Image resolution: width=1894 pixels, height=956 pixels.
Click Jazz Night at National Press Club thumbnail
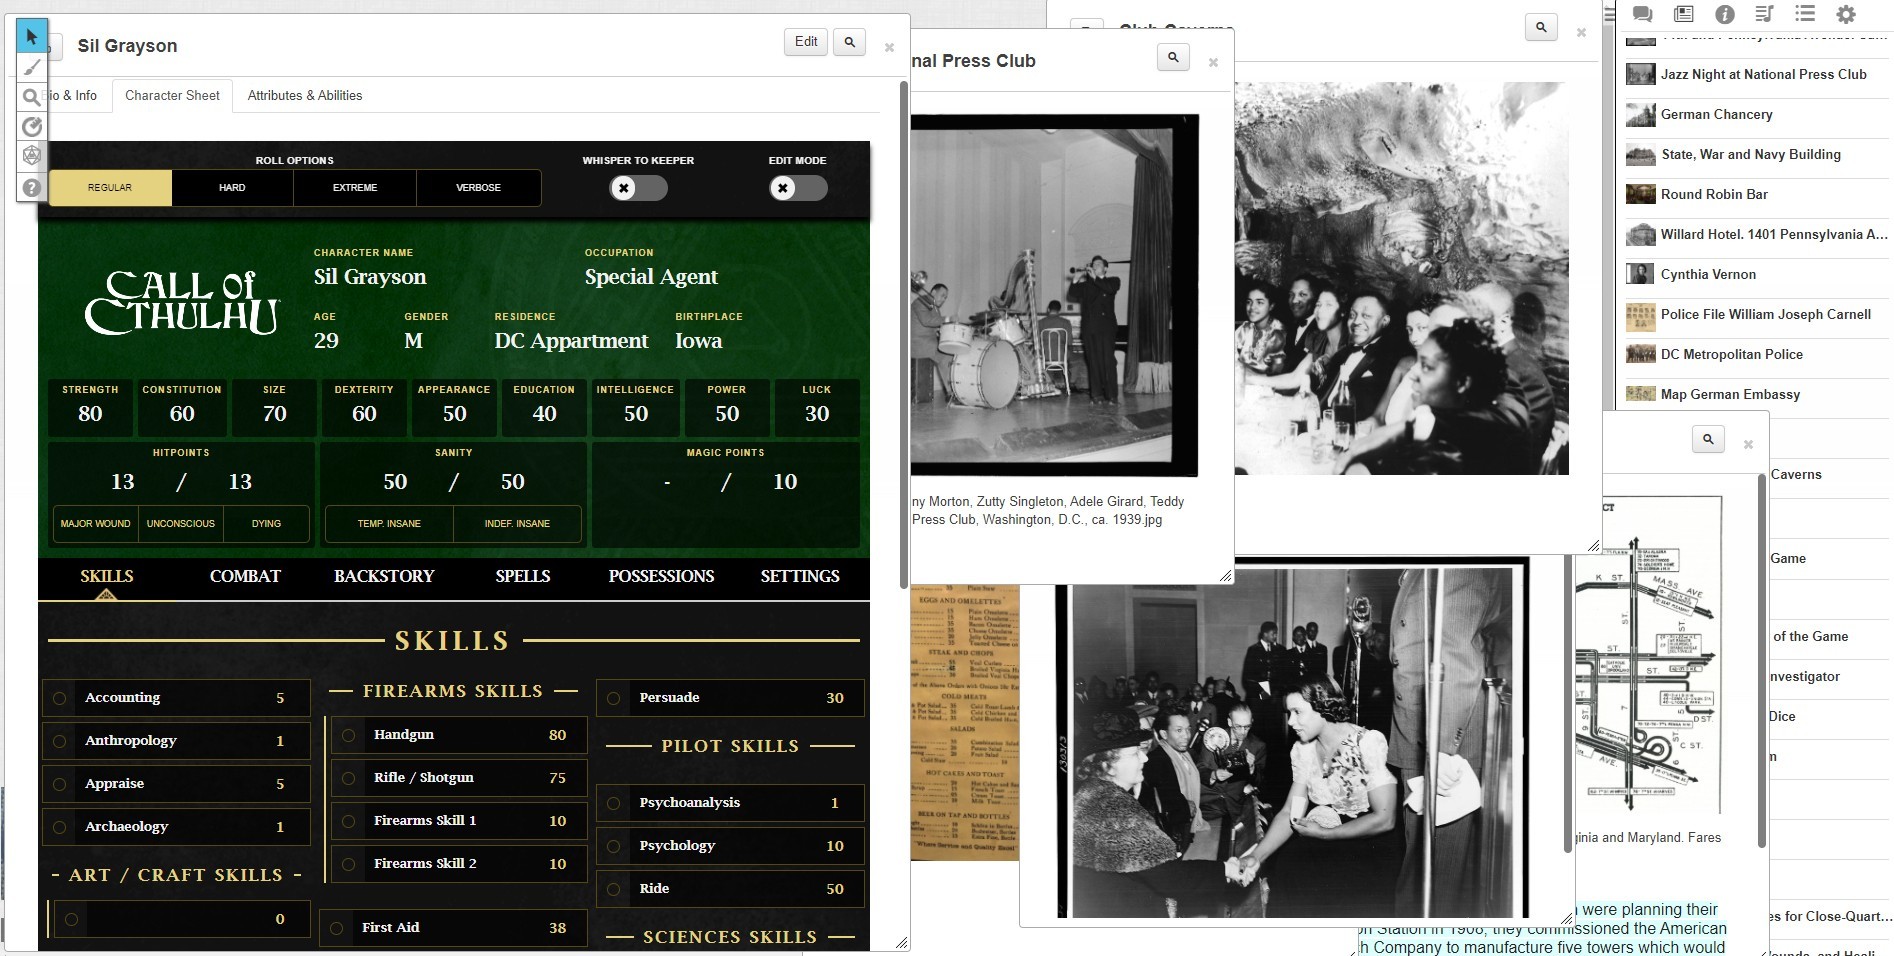coord(1640,74)
